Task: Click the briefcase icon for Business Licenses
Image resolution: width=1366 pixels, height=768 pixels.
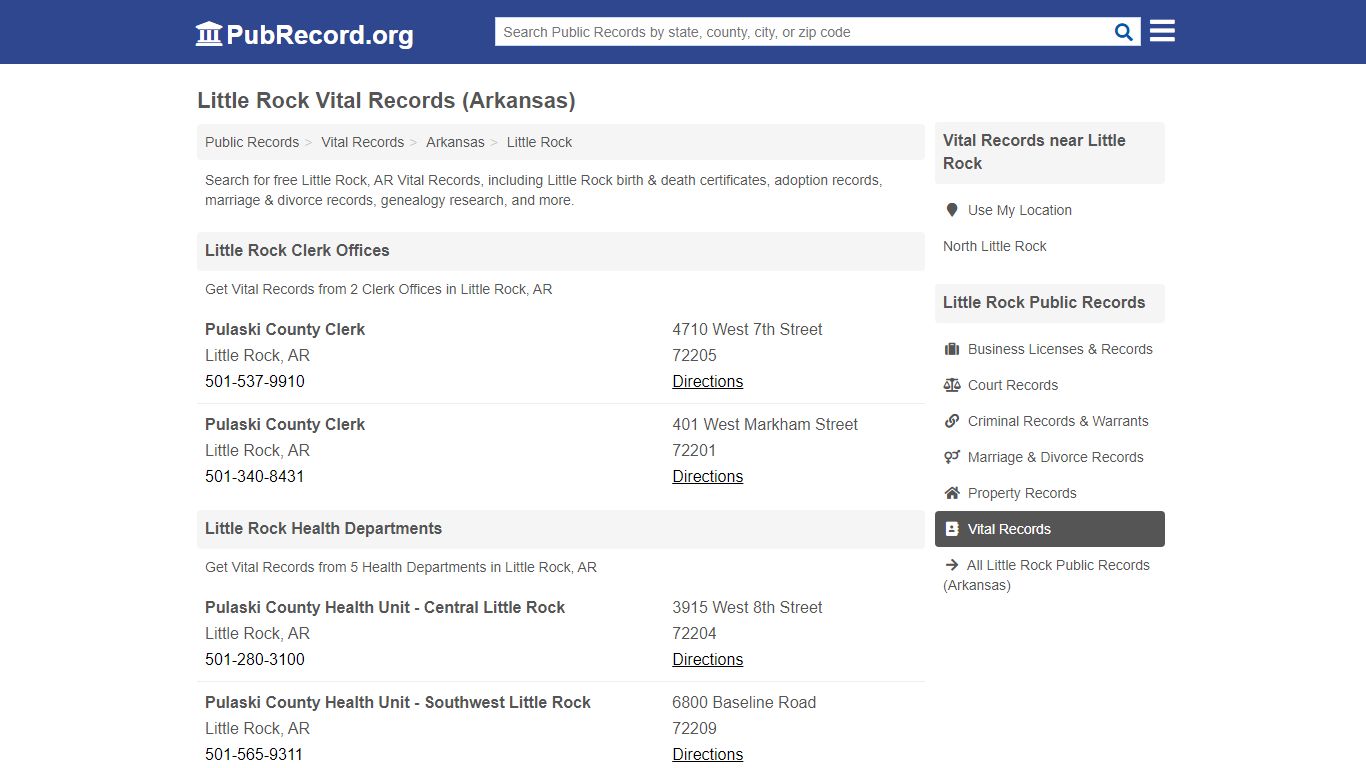Action: coord(952,349)
